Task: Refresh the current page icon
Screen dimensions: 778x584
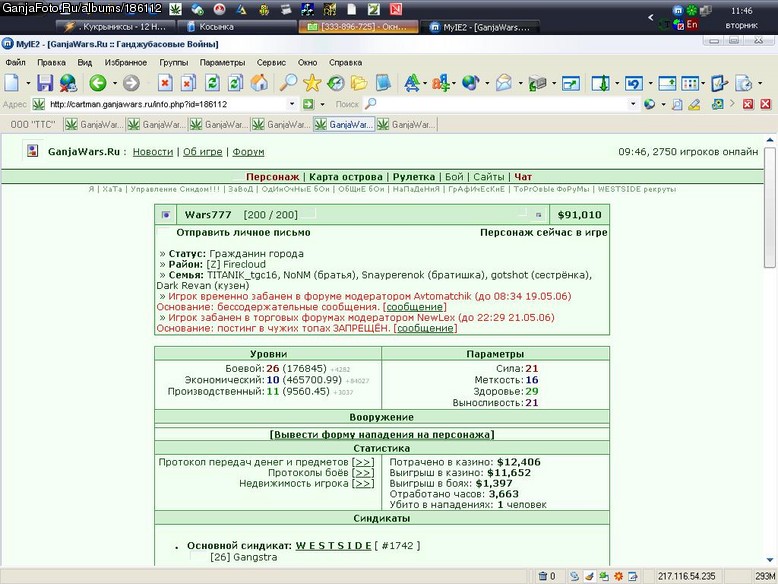Action: 212,83
